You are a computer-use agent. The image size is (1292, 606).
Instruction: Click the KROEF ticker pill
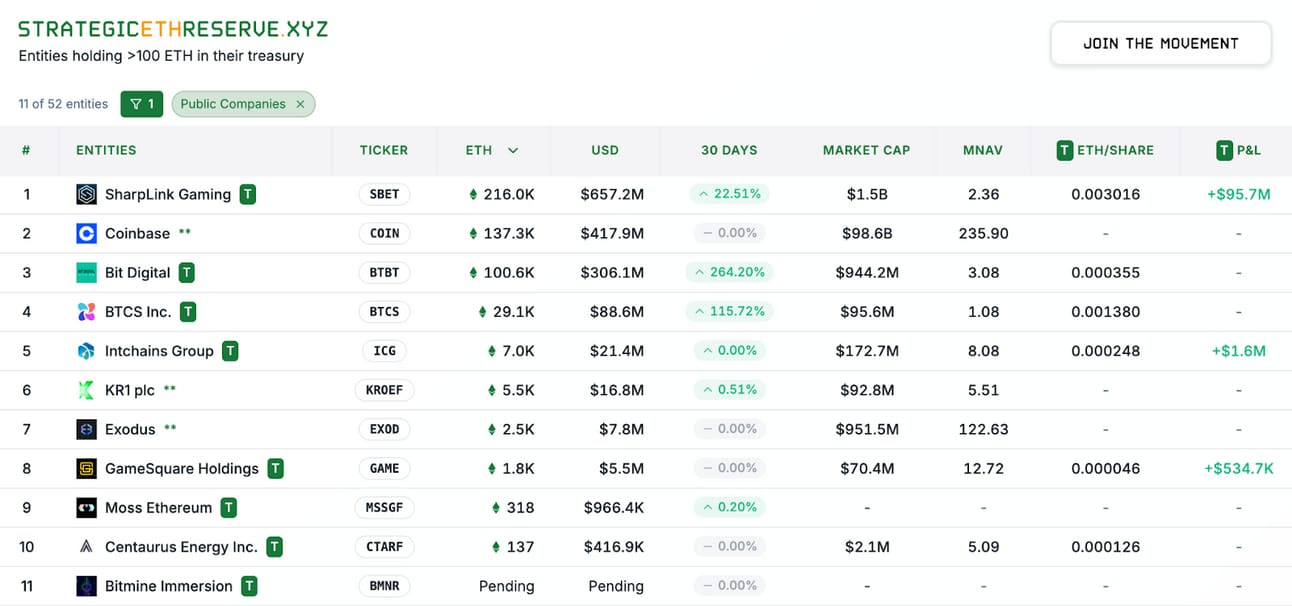(x=385, y=390)
